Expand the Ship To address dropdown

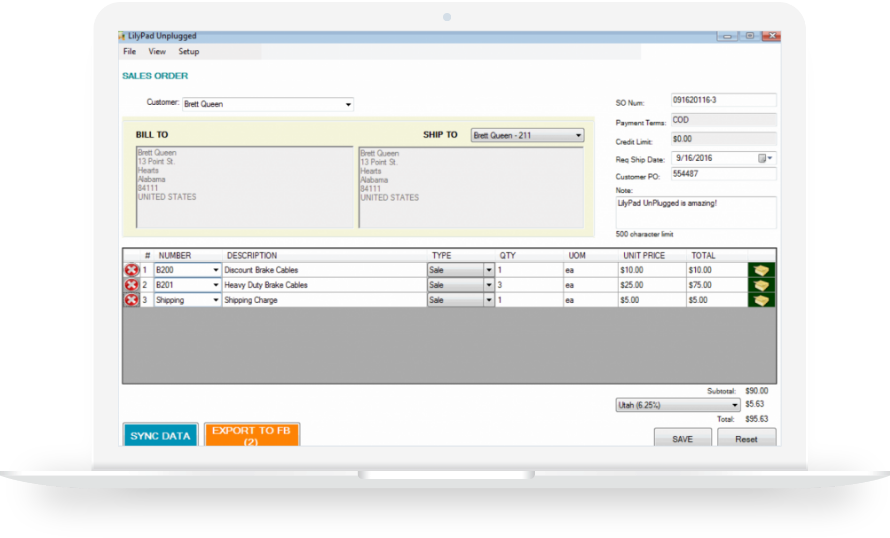pos(578,135)
